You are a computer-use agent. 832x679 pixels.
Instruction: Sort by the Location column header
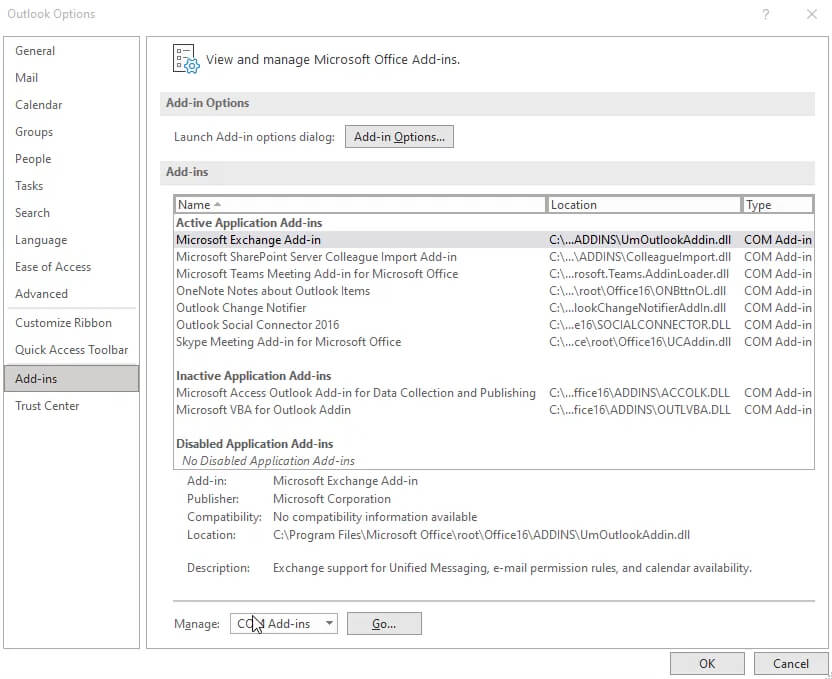644,205
